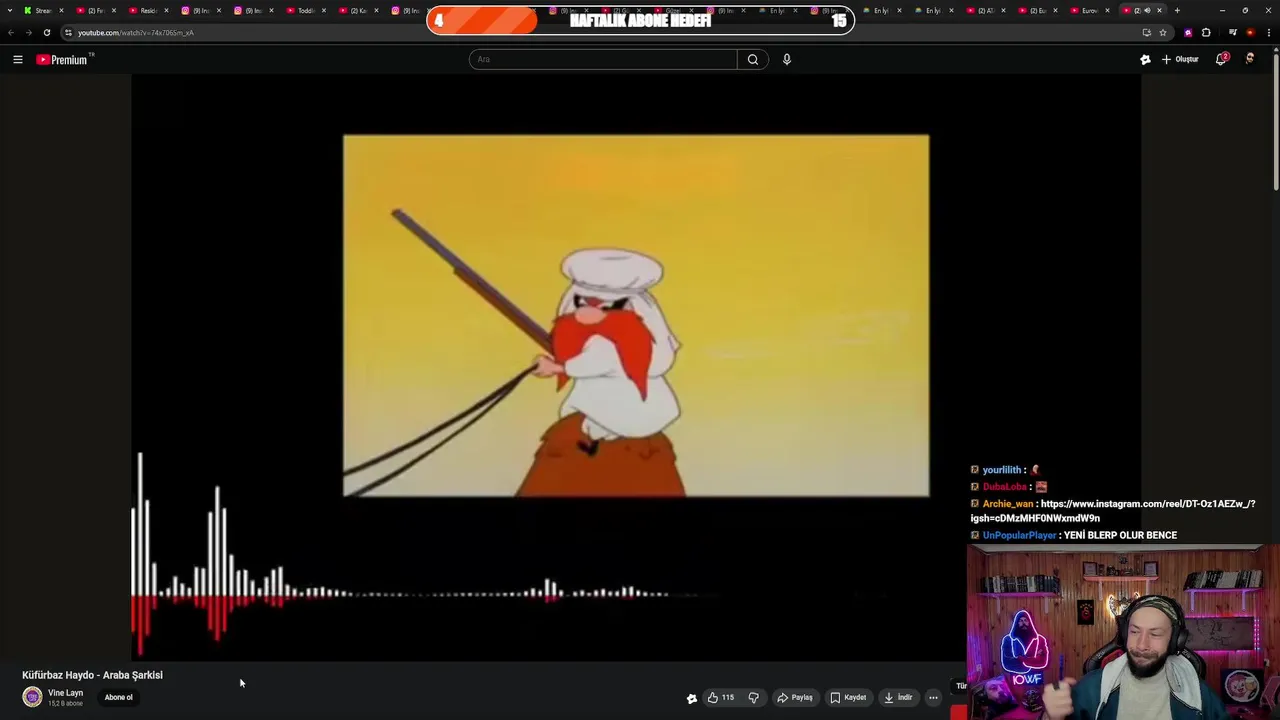Open the browser profile avatar
The image size is (1280, 720).
[1250, 32]
